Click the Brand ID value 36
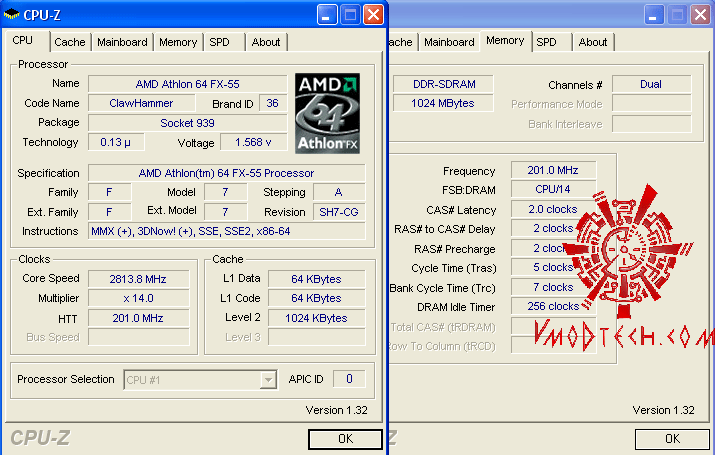This screenshot has width=715, height=455. point(272,103)
